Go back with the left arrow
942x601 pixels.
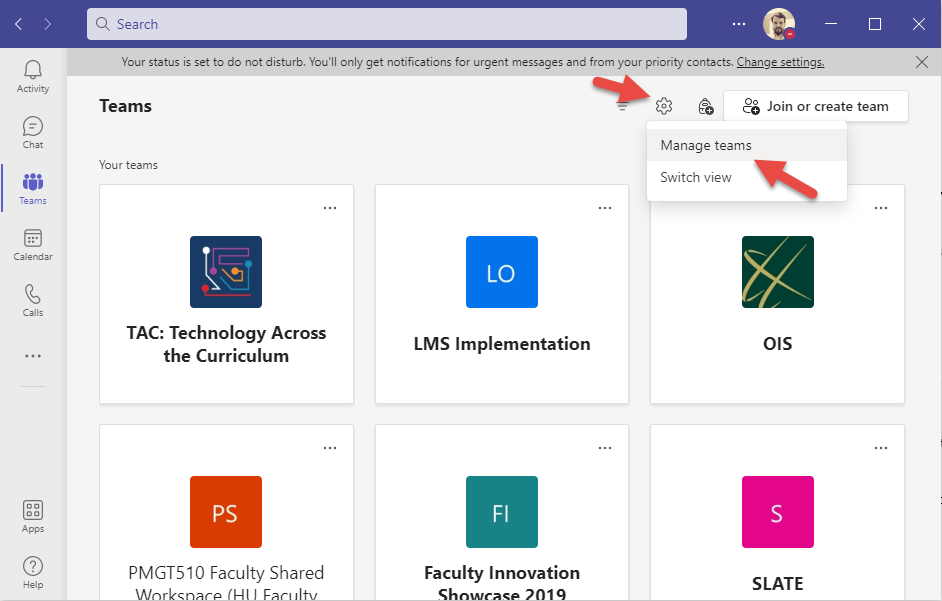(x=19, y=24)
